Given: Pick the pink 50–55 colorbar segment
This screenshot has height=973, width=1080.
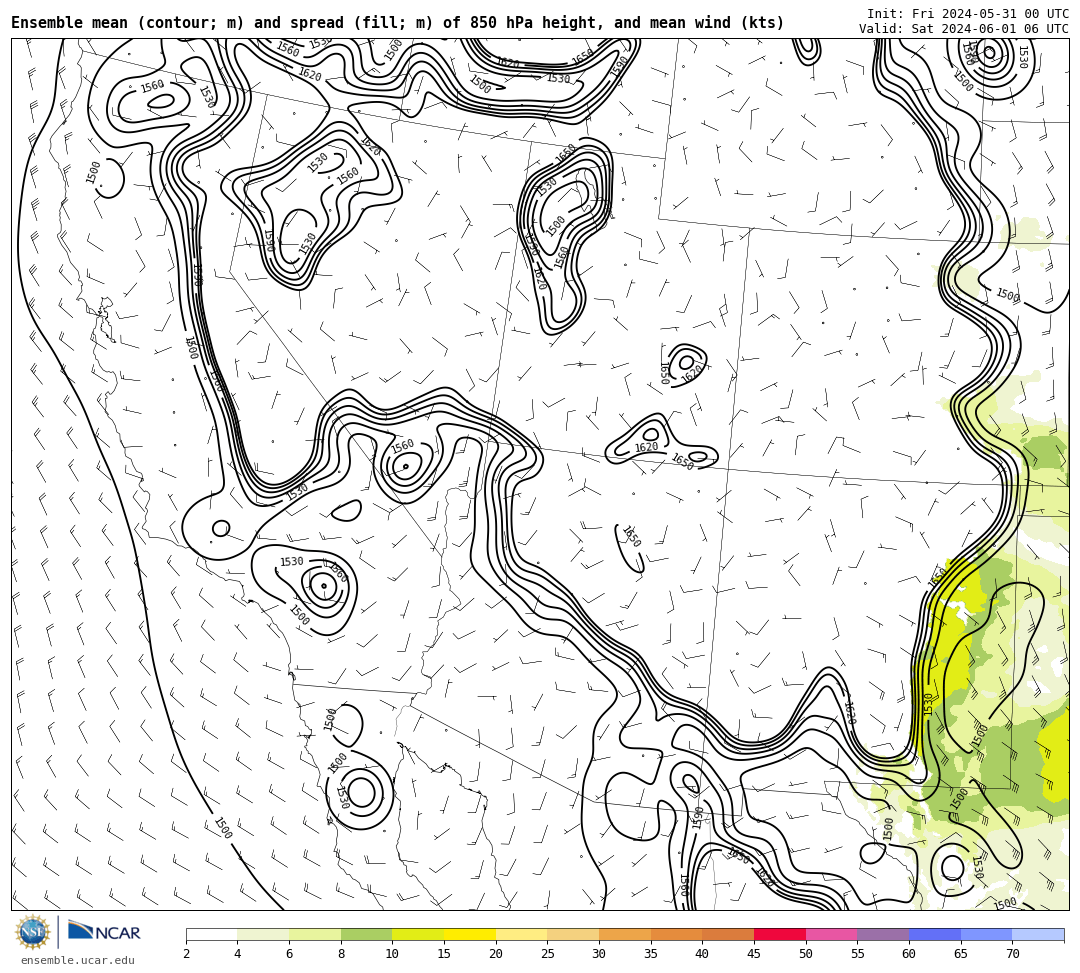Looking at the screenshot, I should (x=831, y=934).
